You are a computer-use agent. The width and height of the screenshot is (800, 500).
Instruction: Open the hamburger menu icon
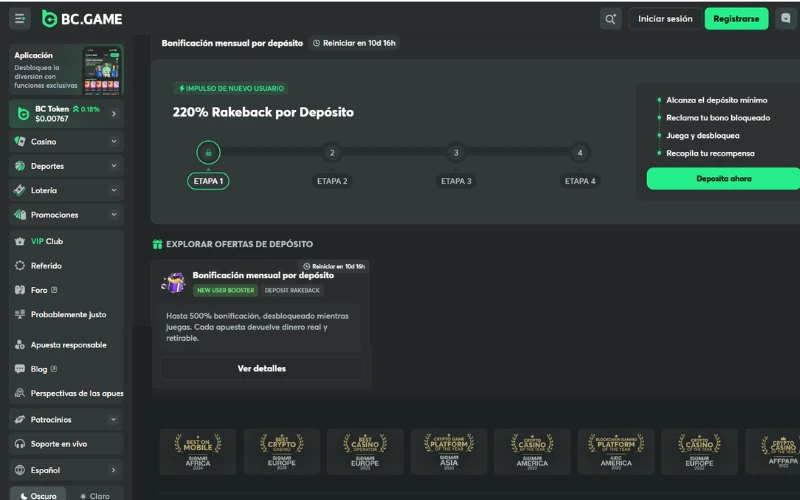pyautogui.click(x=20, y=19)
